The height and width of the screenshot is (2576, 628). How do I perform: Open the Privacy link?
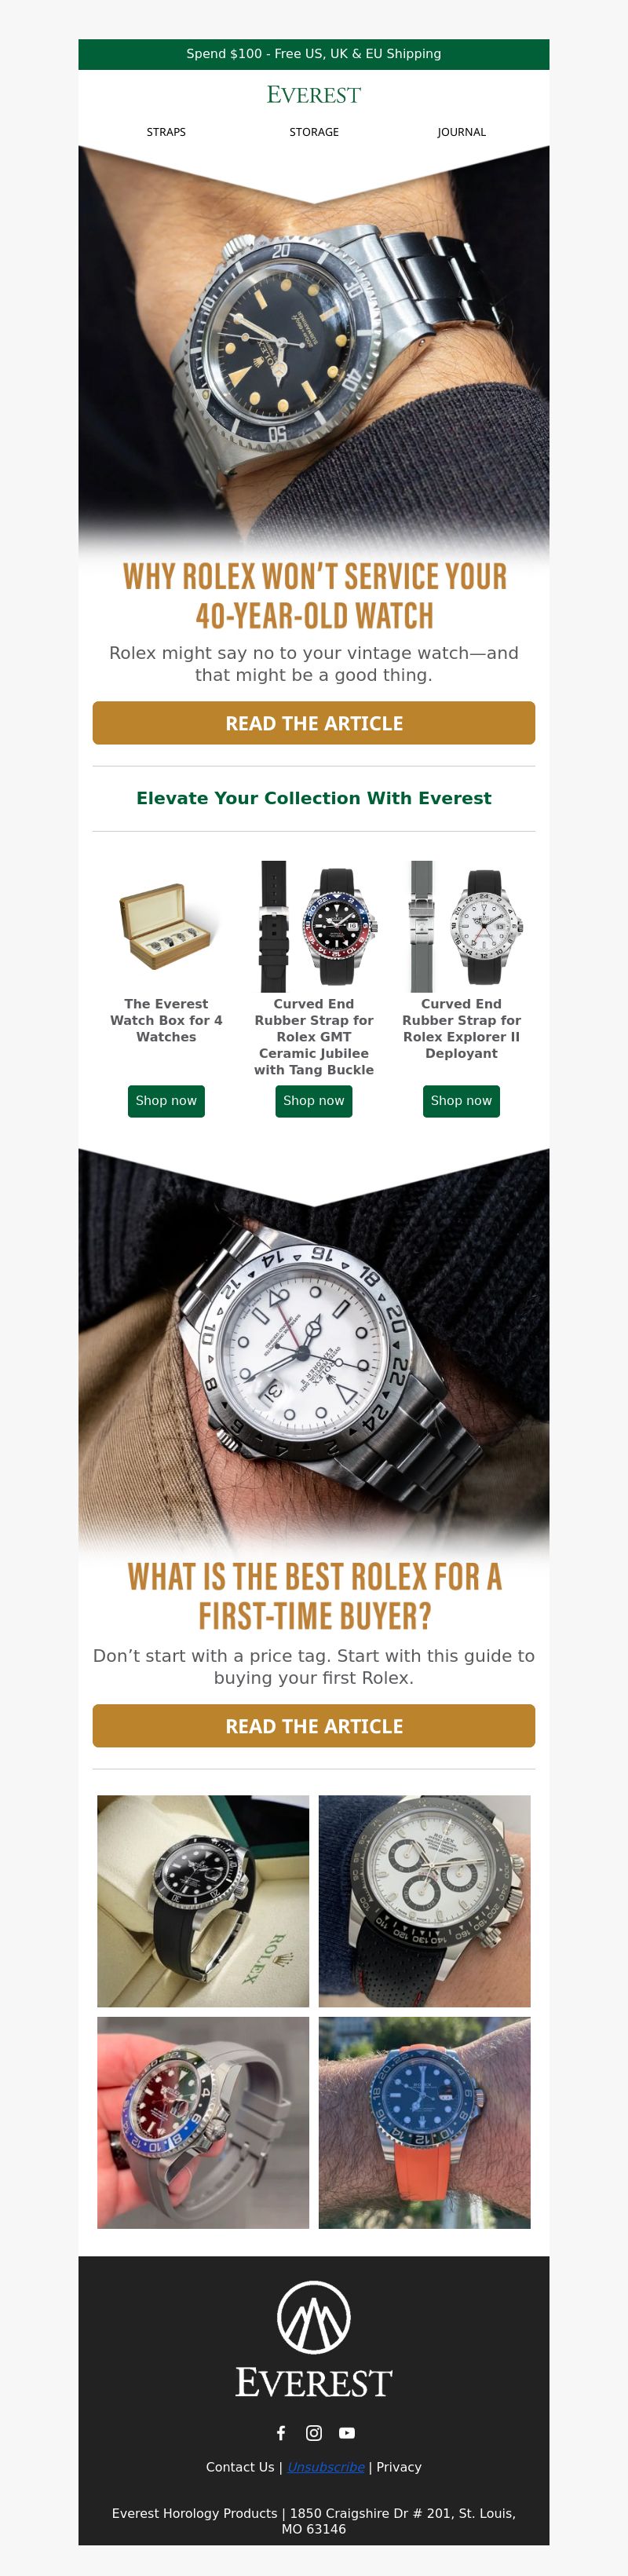click(x=399, y=2467)
